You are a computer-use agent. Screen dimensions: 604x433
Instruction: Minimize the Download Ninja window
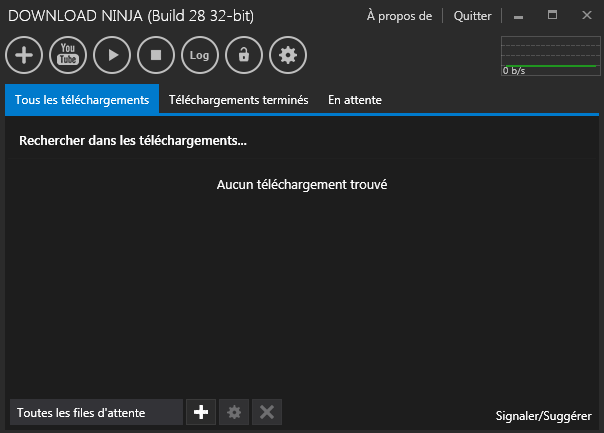click(518, 16)
